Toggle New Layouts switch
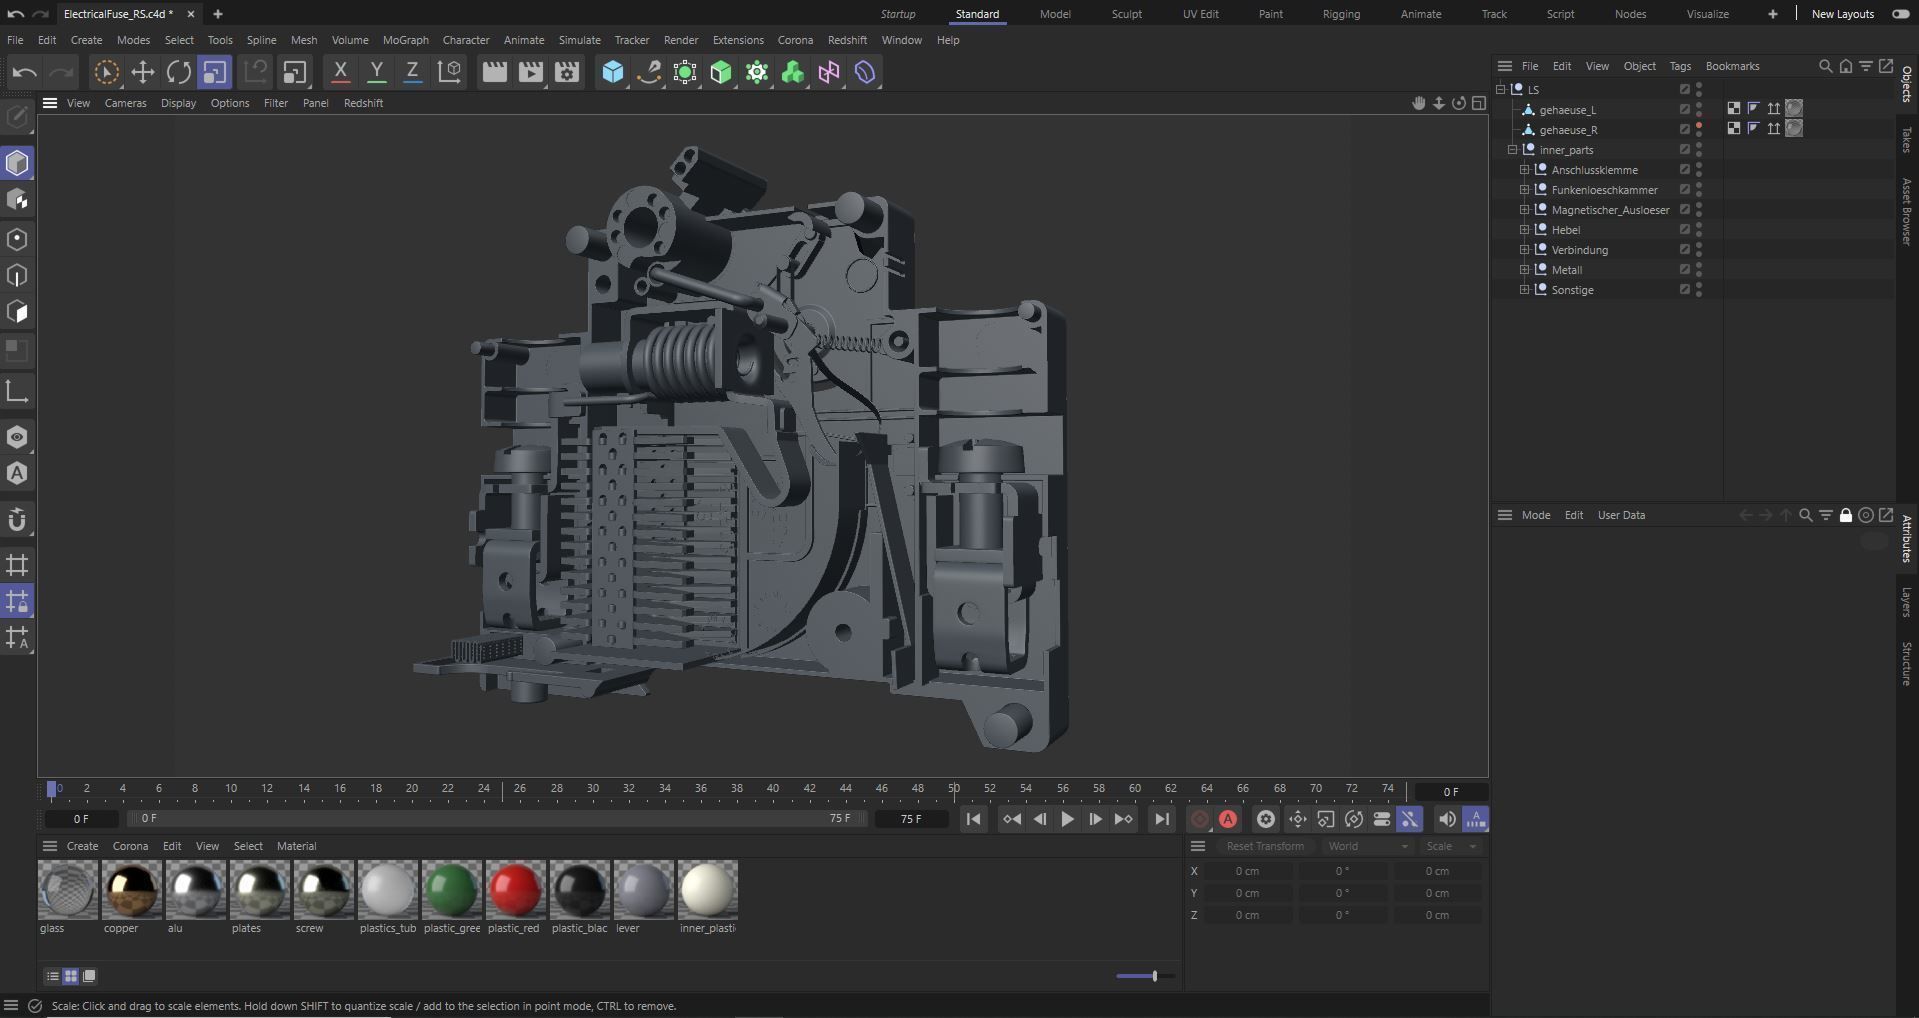The height and width of the screenshot is (1018, 1919). point(1900,14)
